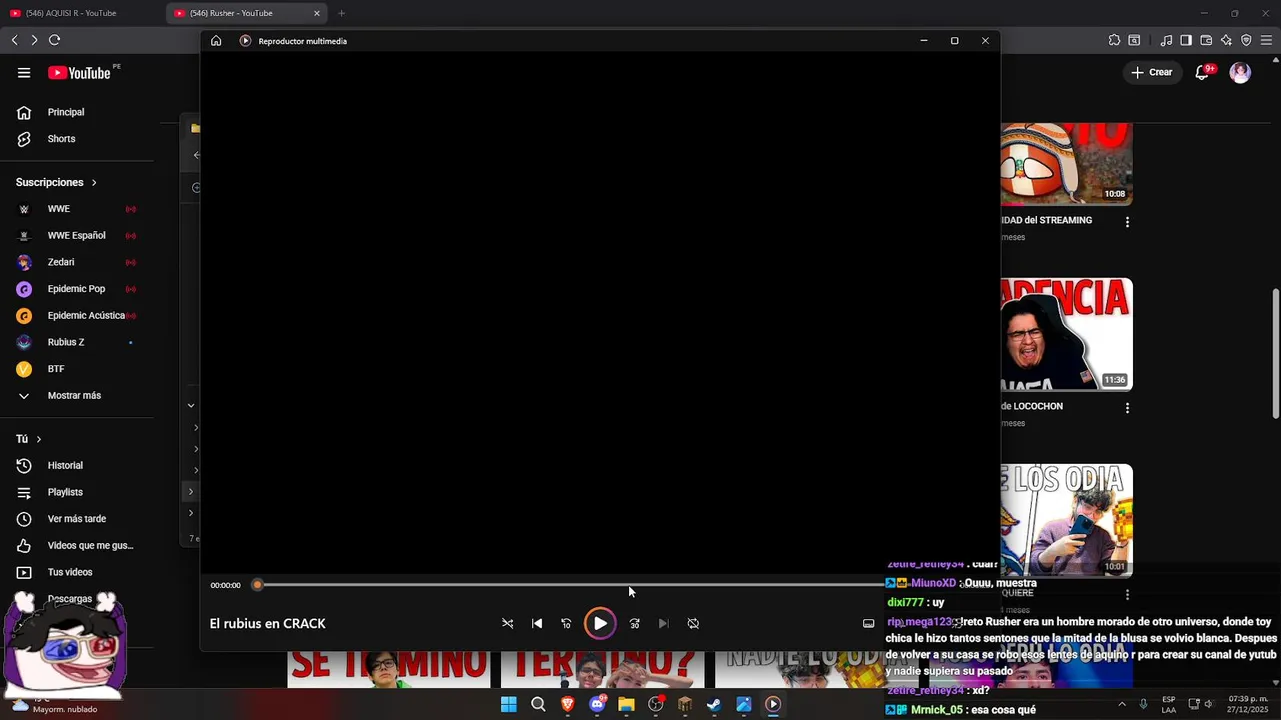Open Discord from taskbar
The image size is (1281, 720).
(597, 704)
